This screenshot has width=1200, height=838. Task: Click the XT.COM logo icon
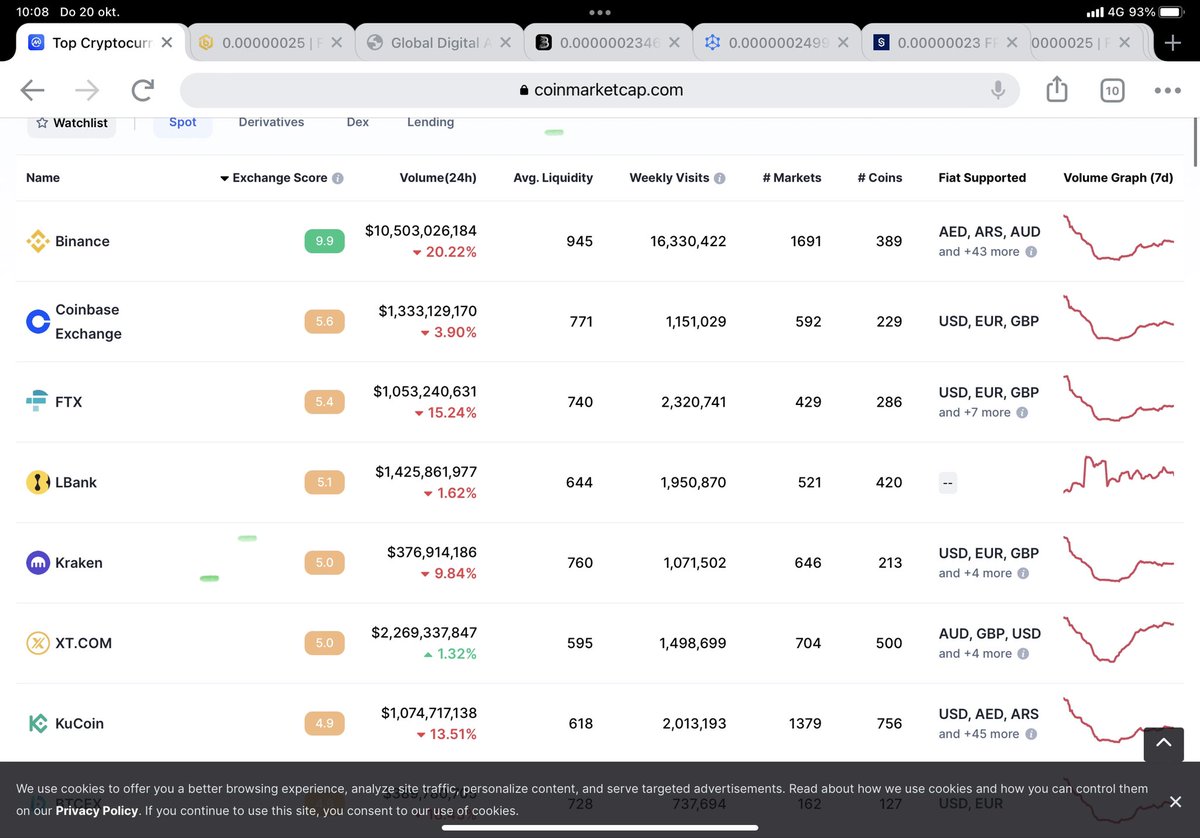38,643
